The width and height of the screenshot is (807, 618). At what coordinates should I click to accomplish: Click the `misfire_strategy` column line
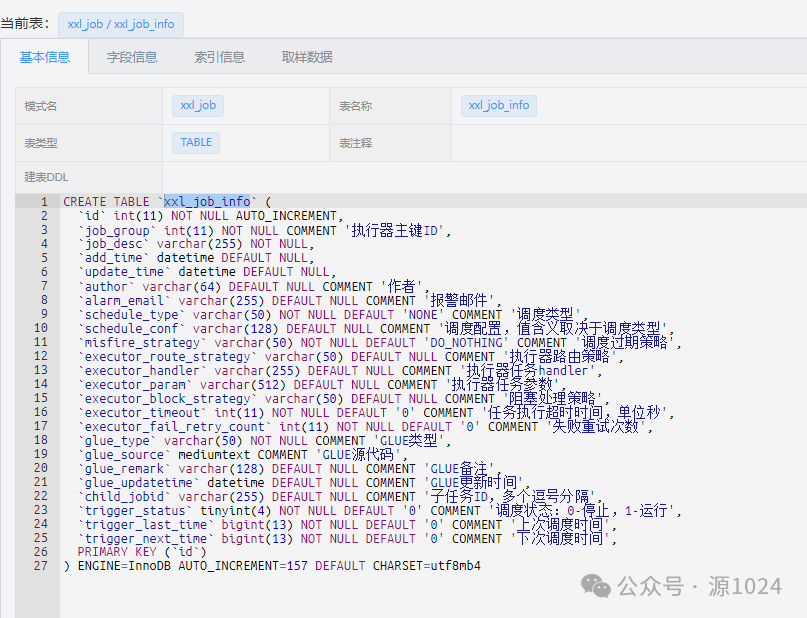click(380, 342)
